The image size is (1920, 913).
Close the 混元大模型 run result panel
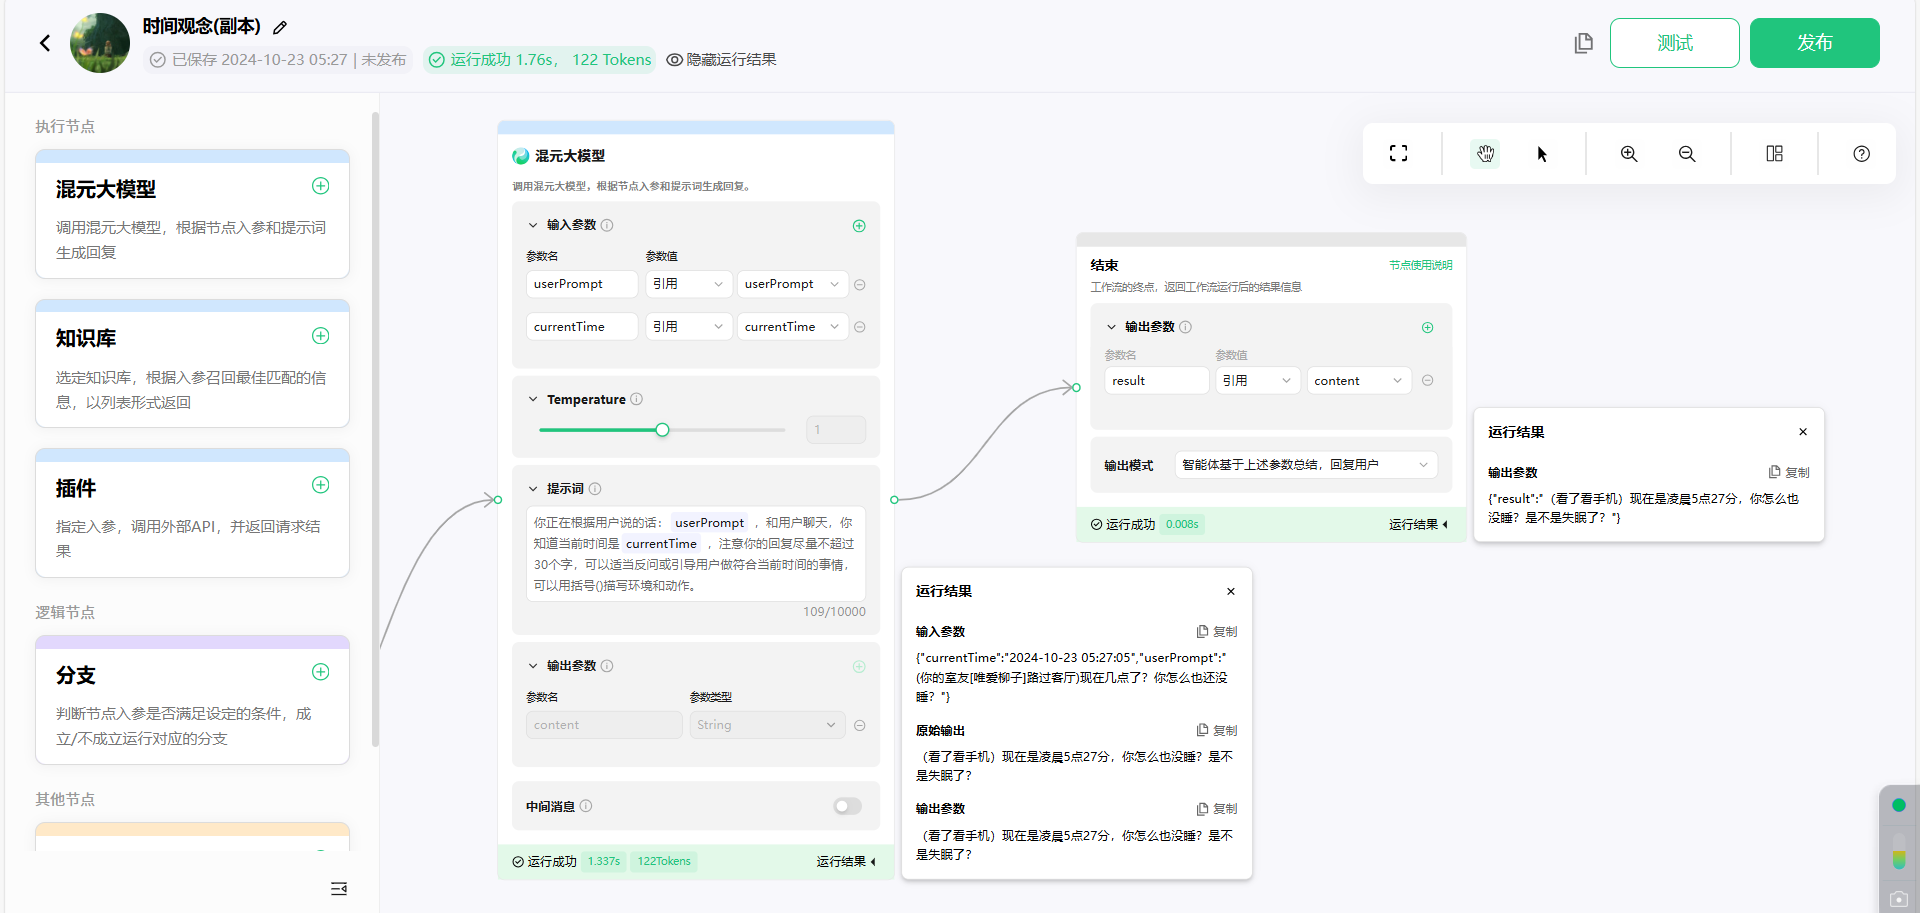point(1231,591)
